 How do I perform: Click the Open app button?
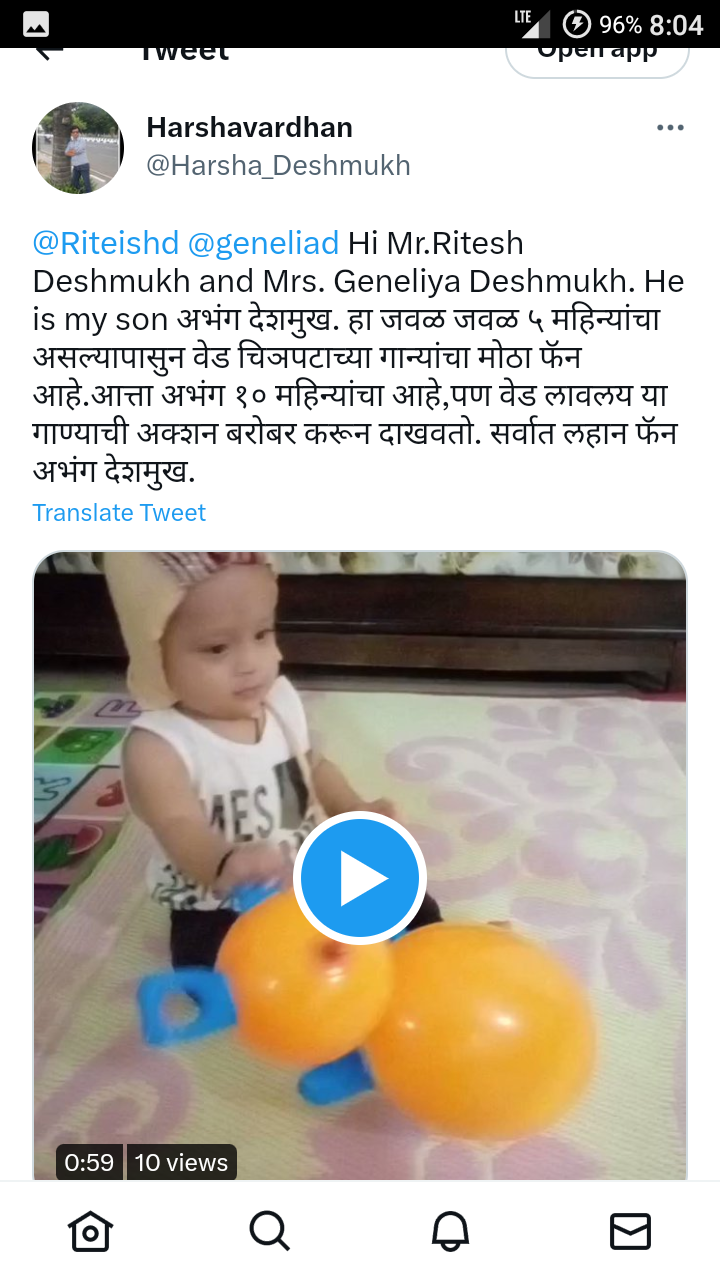(597, 58)
